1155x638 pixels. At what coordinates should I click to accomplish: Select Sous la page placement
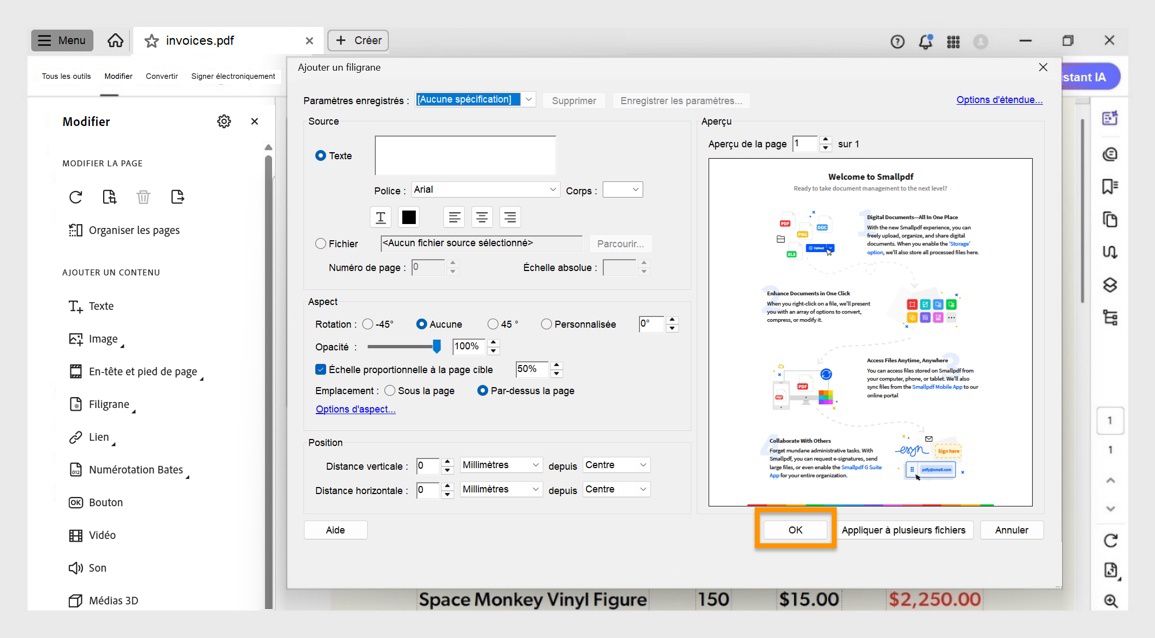(390, 391)
